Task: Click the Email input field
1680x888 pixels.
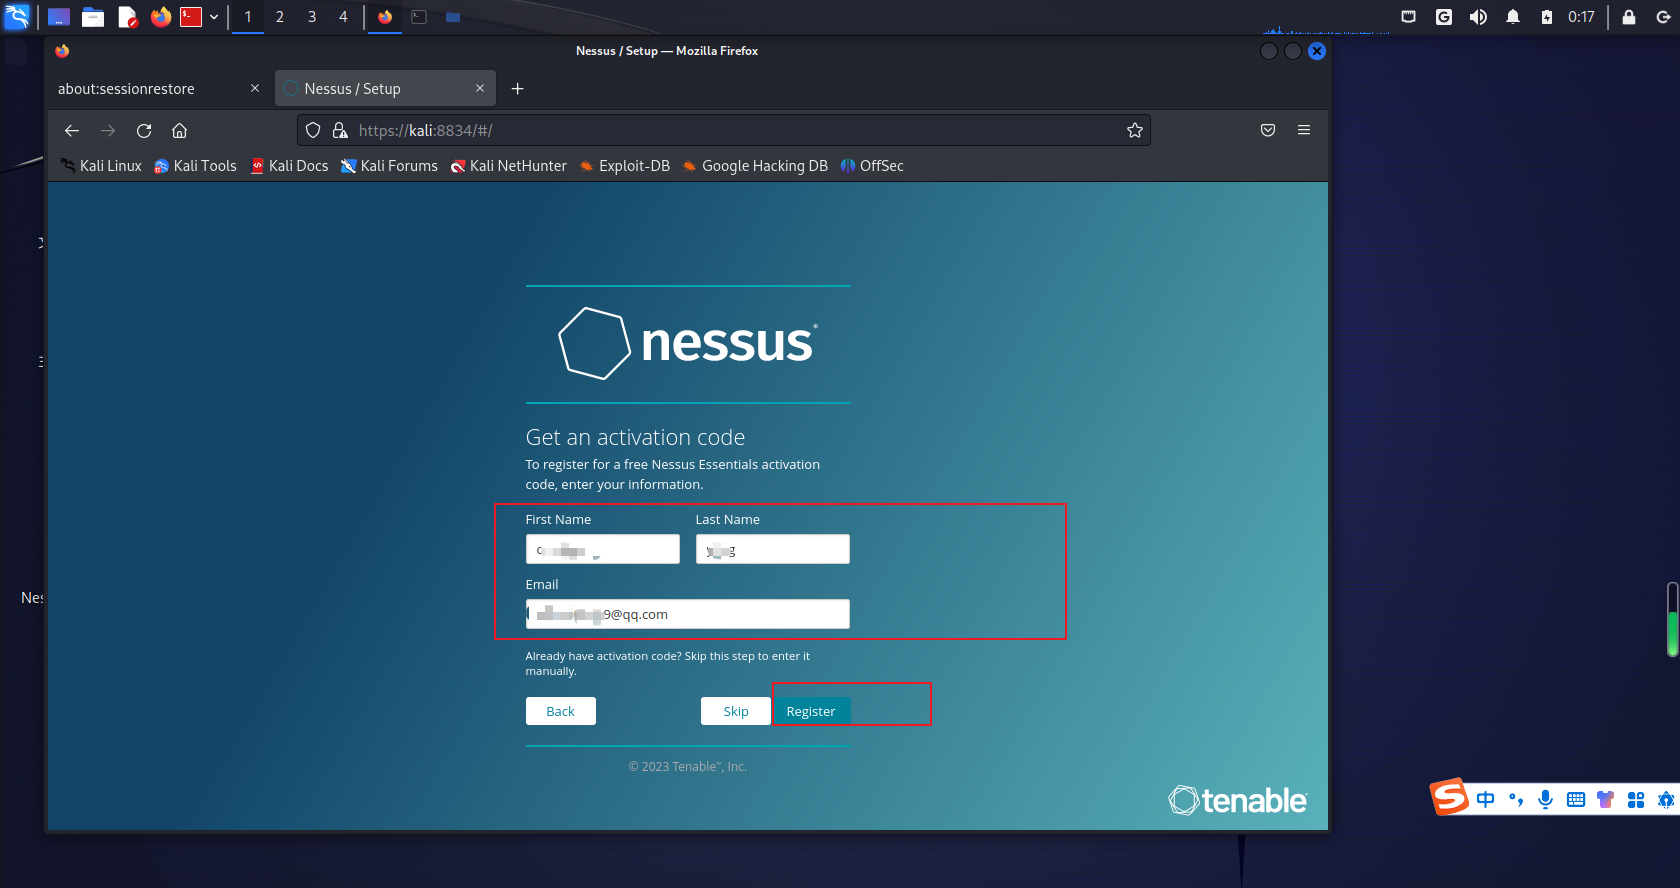Action: 688,614
